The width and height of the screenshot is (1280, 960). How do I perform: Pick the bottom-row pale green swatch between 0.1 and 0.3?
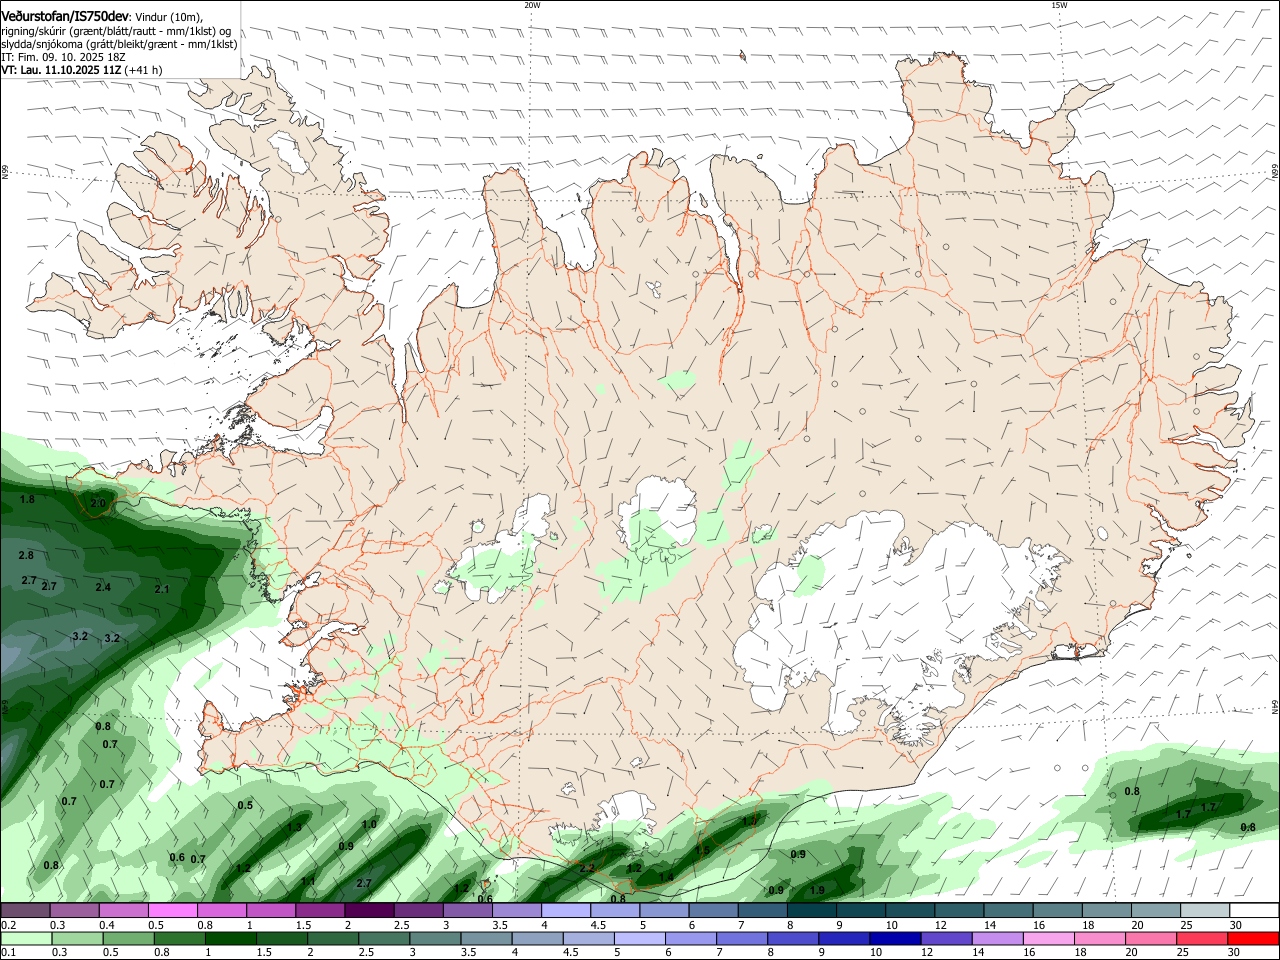click(26, 938)
